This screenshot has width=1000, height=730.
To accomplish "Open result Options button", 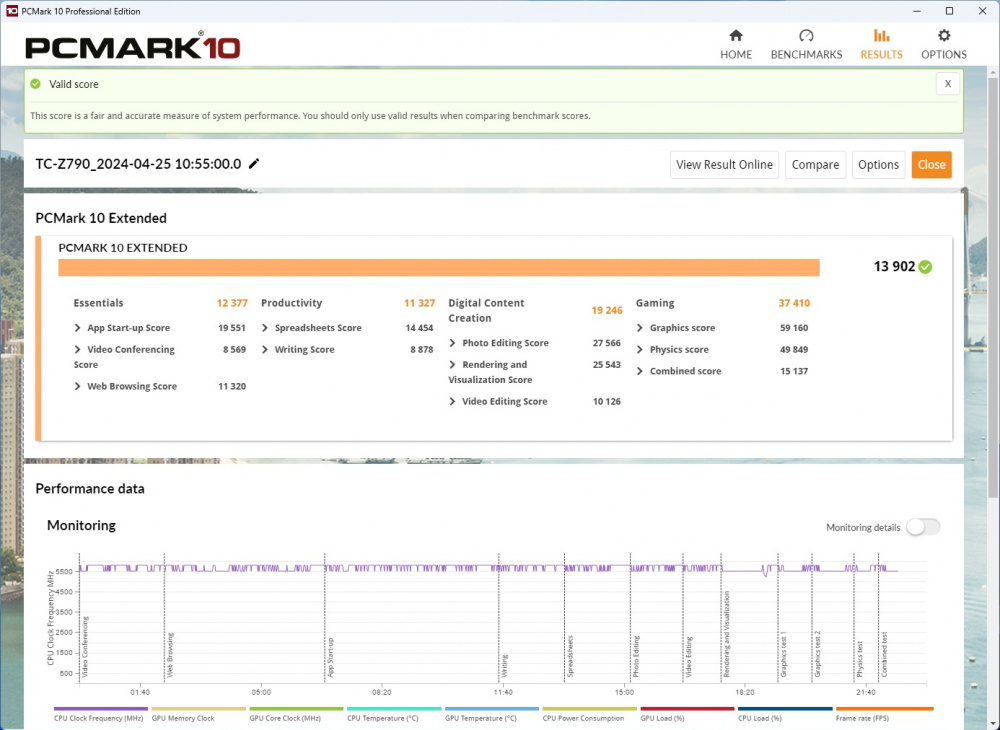I will [878, 164].
